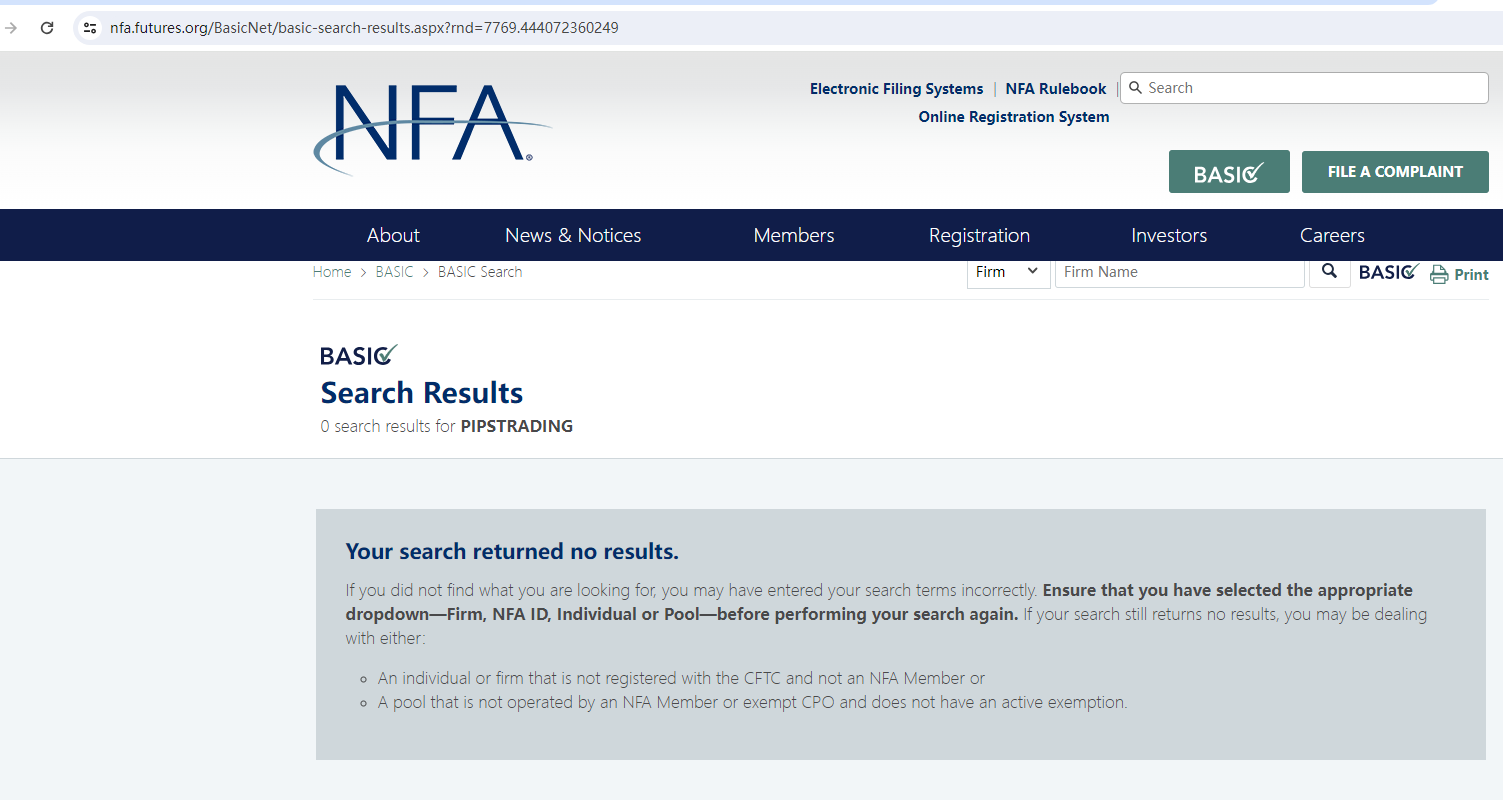
Task: Click the browser forward arrow
Action: coord(11,28)
